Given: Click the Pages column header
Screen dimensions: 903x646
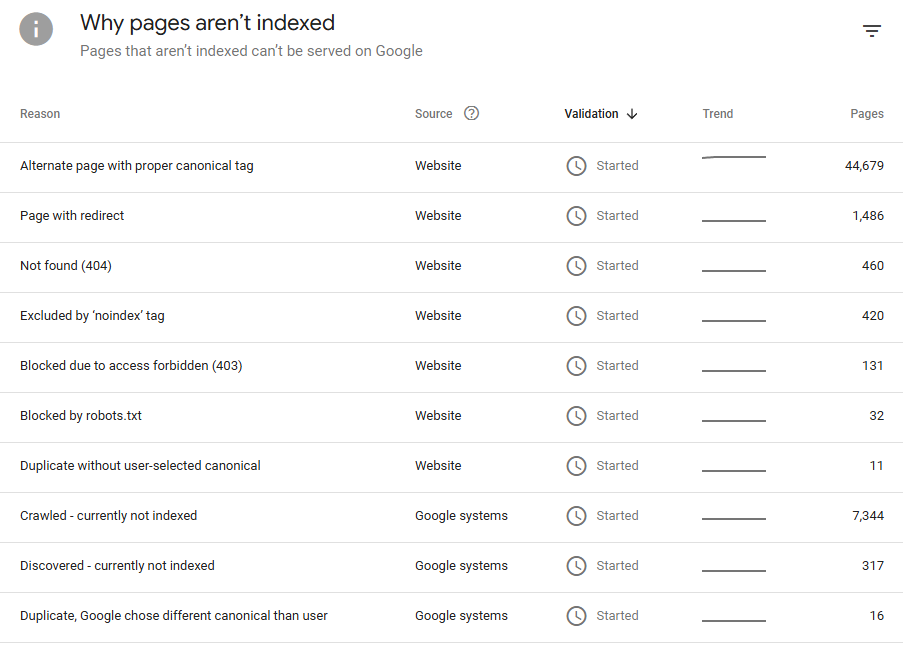Looking at the screenshot, I should [866, 114].
